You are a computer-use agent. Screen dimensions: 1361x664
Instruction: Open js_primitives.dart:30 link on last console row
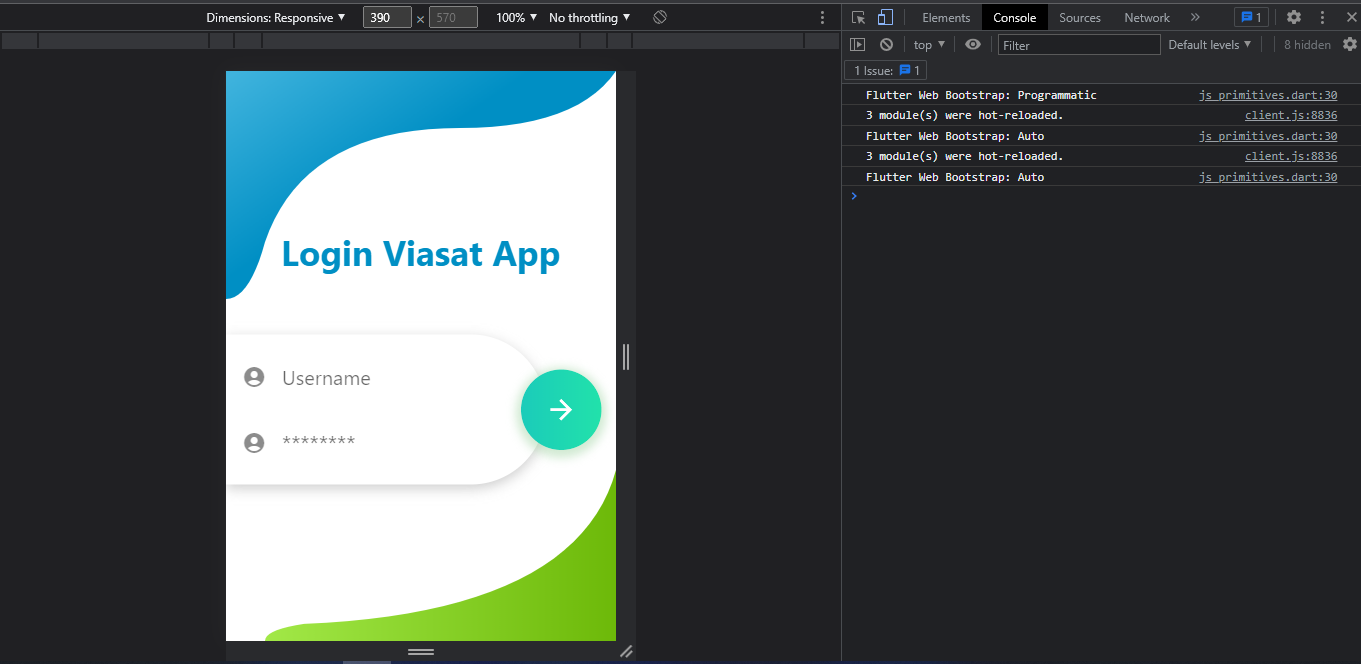coord(1268,177)
